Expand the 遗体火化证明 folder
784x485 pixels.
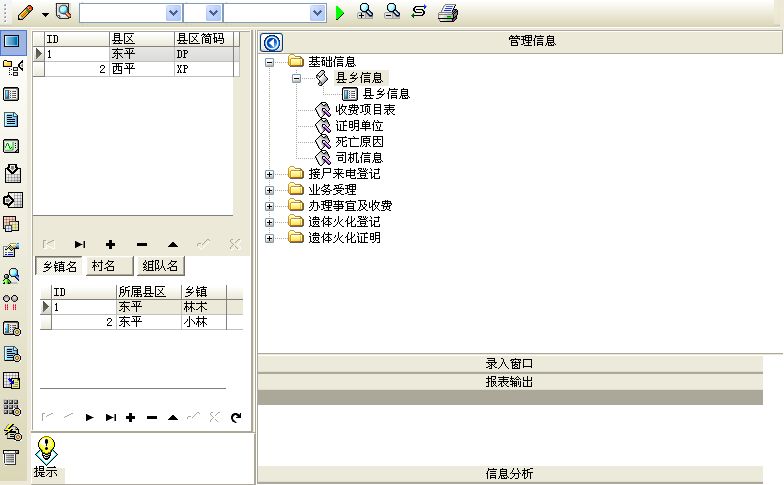pos(270,238)
